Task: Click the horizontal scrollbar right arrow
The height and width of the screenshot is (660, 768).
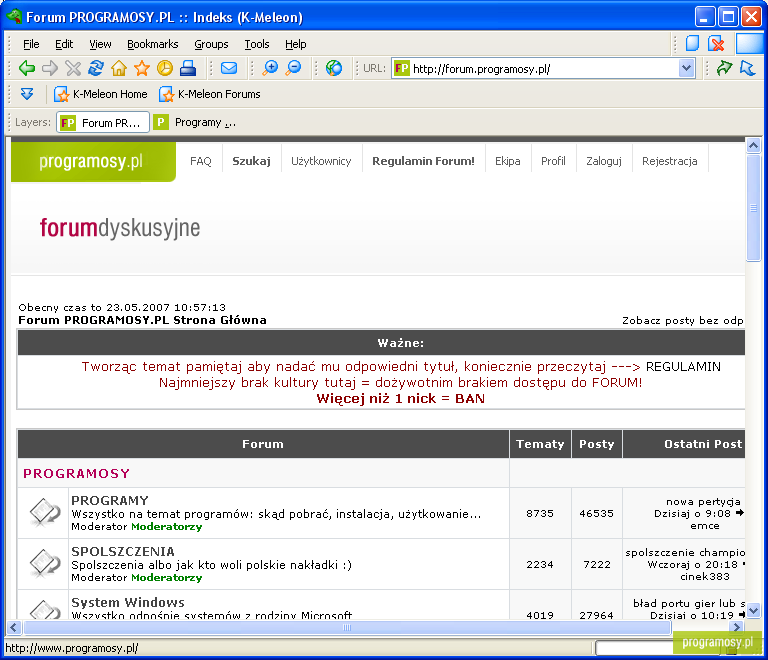Action: (736, 627)
